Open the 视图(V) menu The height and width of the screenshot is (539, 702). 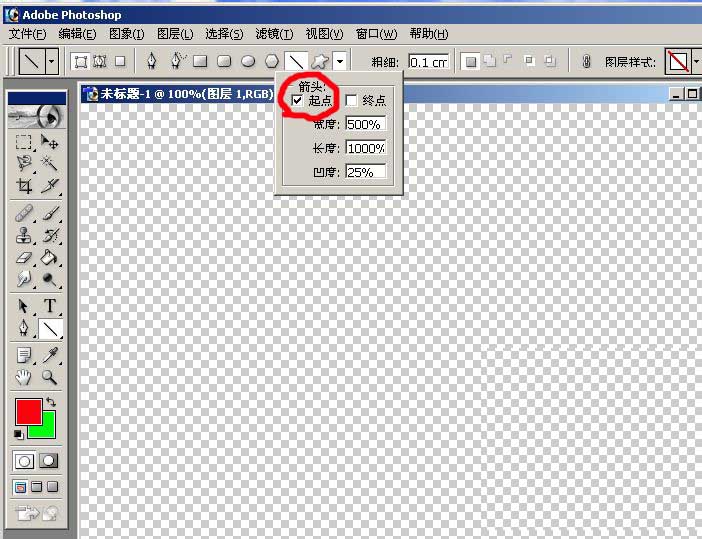pyautogui.click(x=324, y=34)
